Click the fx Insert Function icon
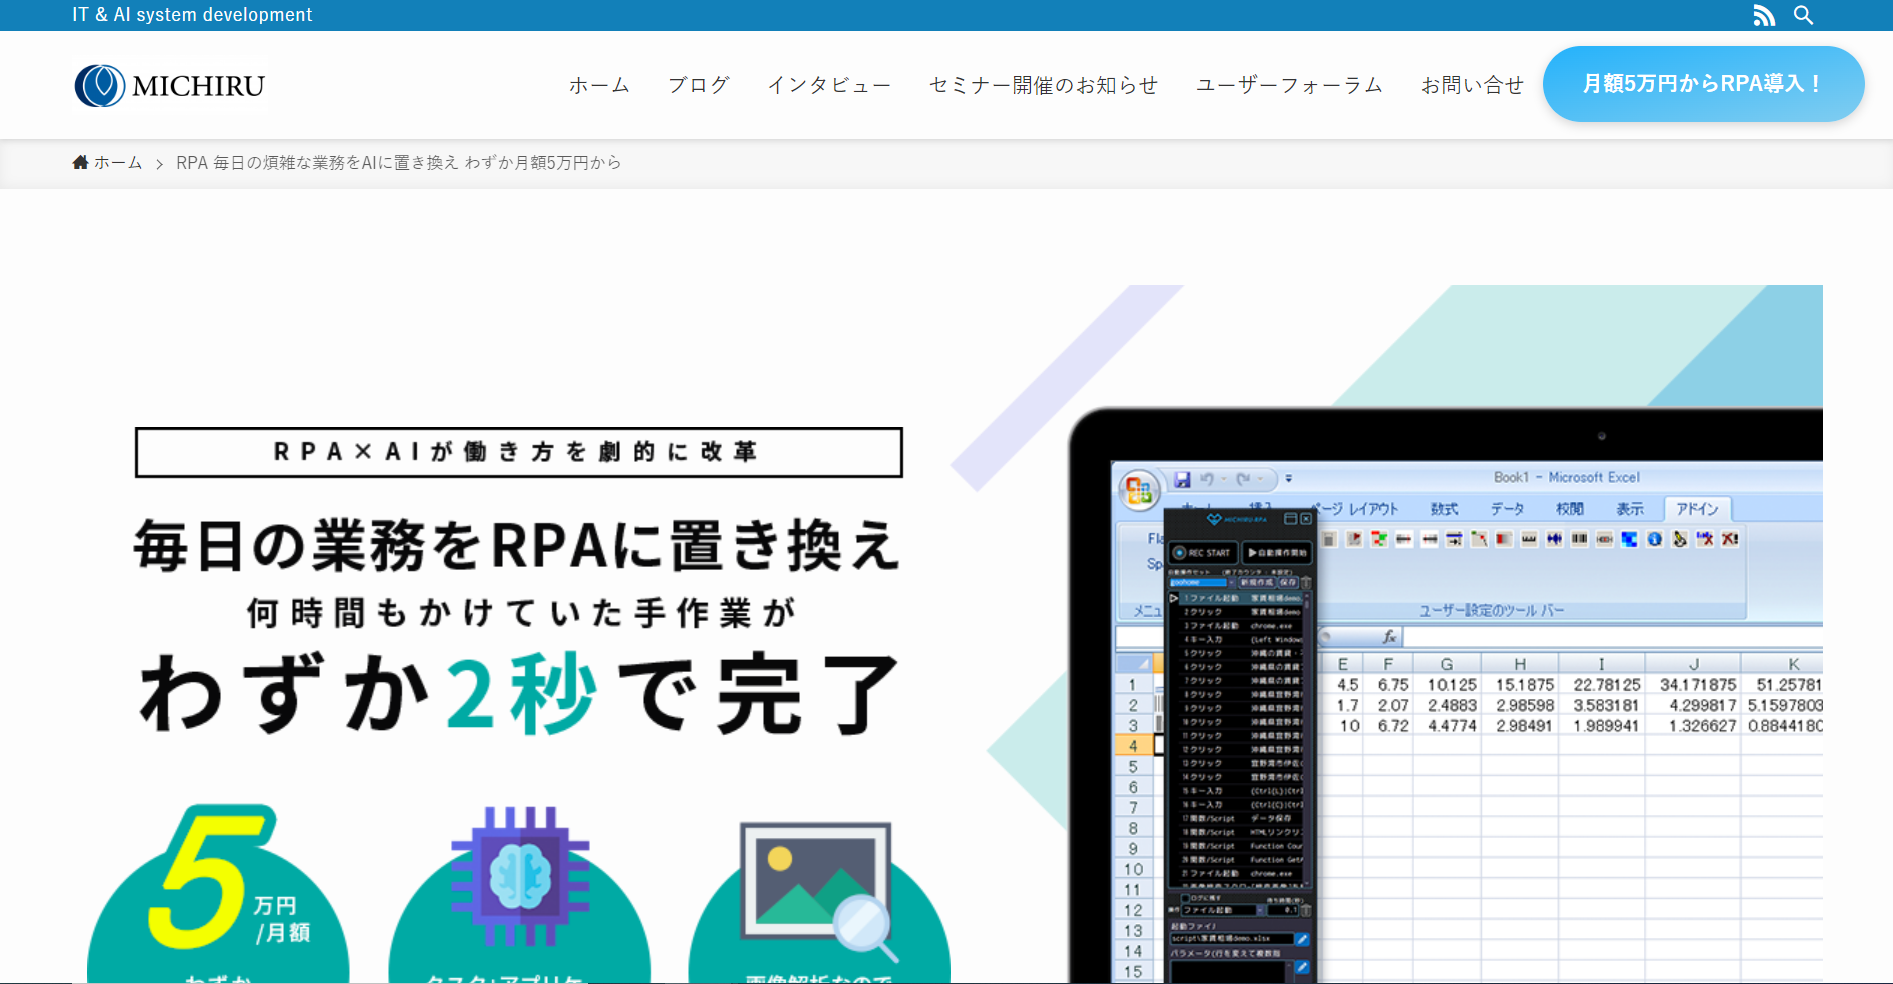The image size is (1893, 984). tap(1388, 637)
